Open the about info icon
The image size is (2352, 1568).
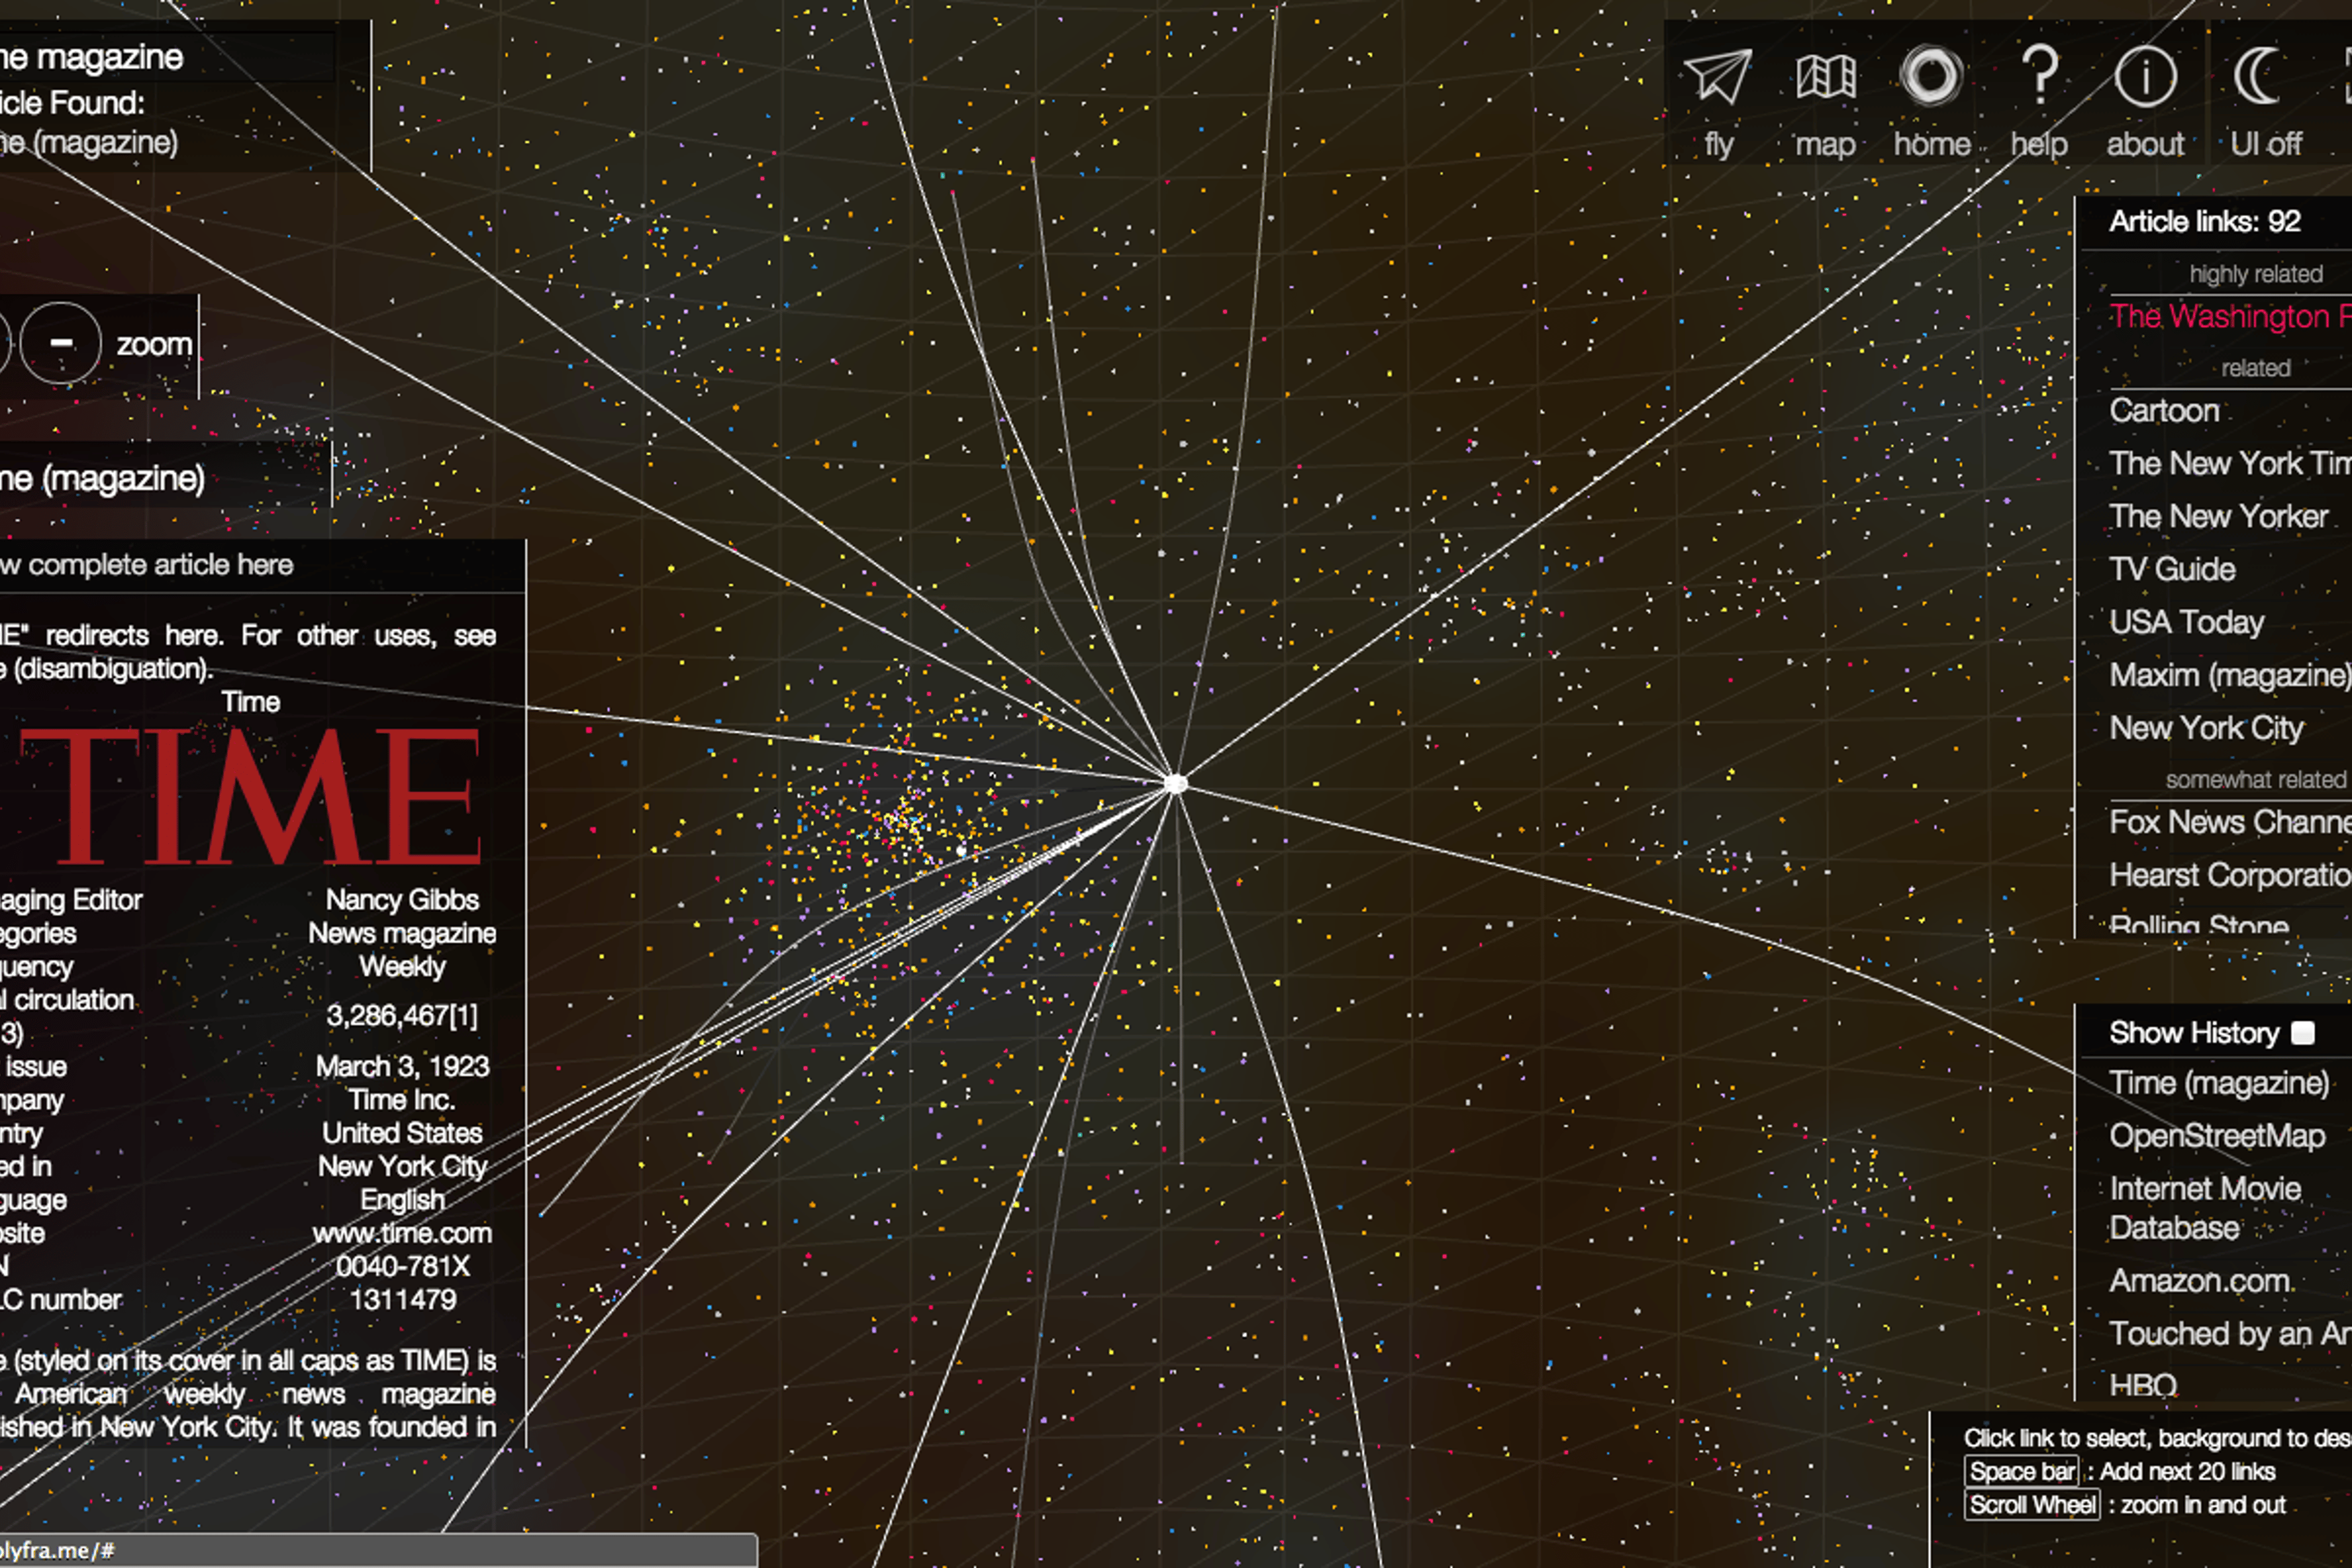coord(2146,77)
